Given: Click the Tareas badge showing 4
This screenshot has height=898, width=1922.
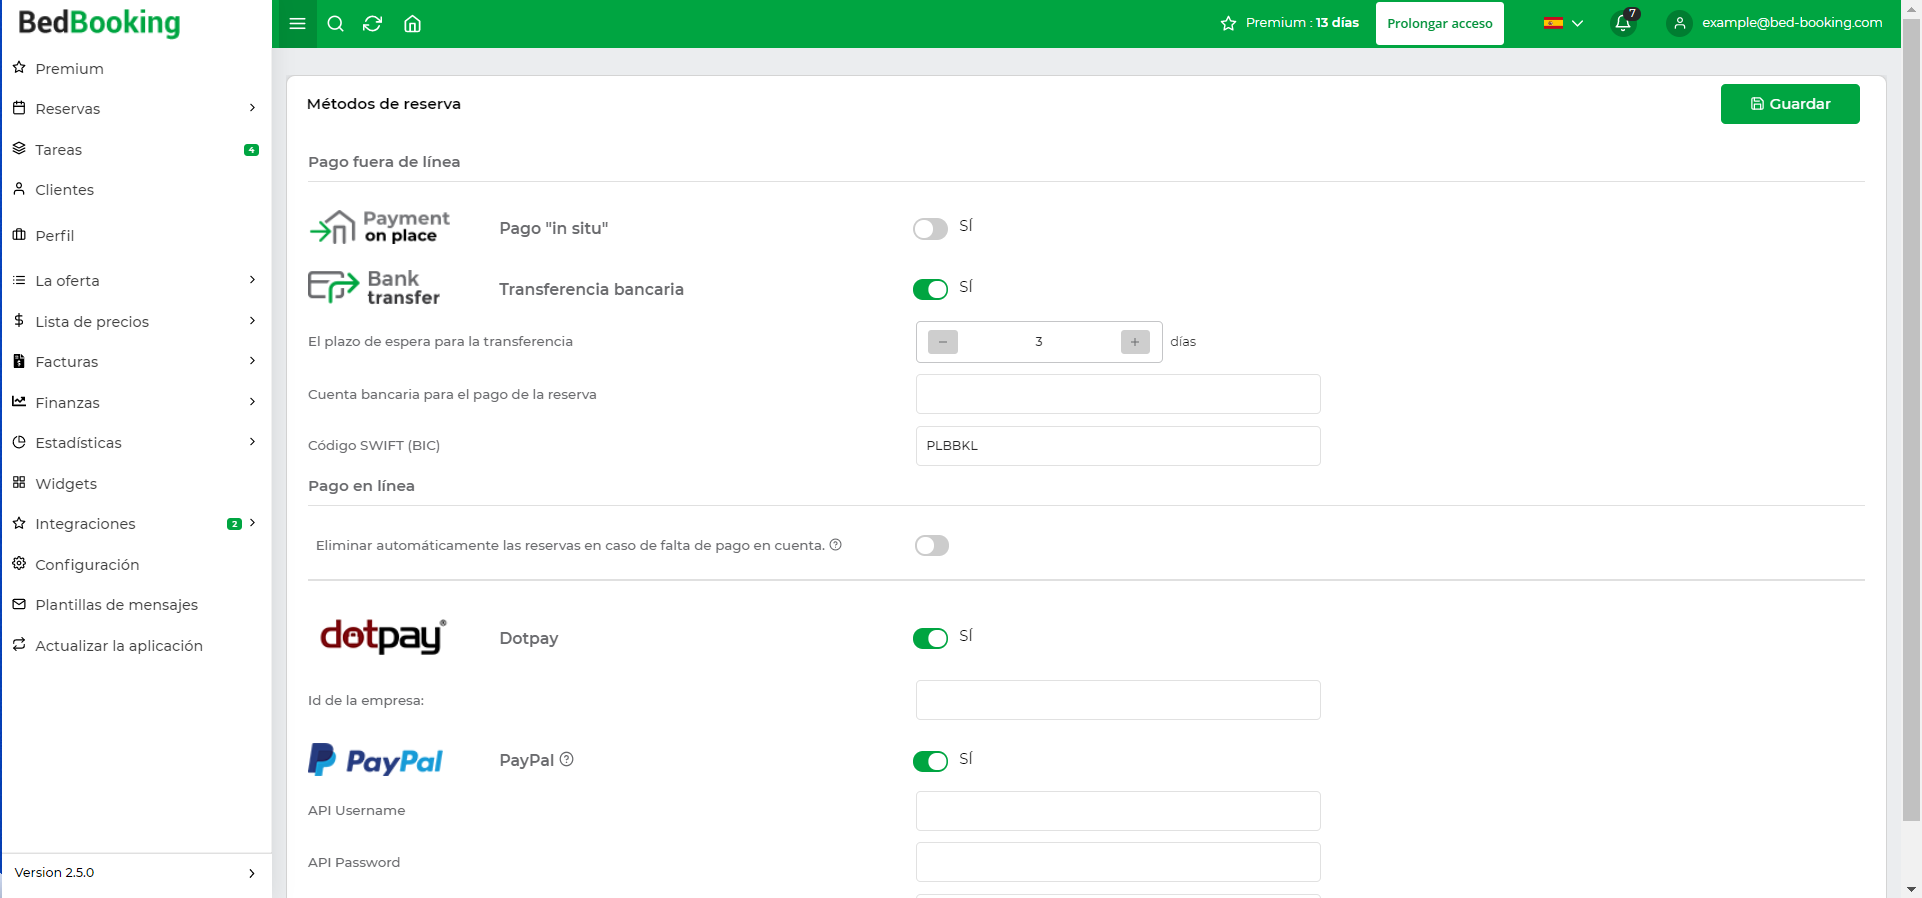Looking at the screenshot, I should [x=252, y=150].
